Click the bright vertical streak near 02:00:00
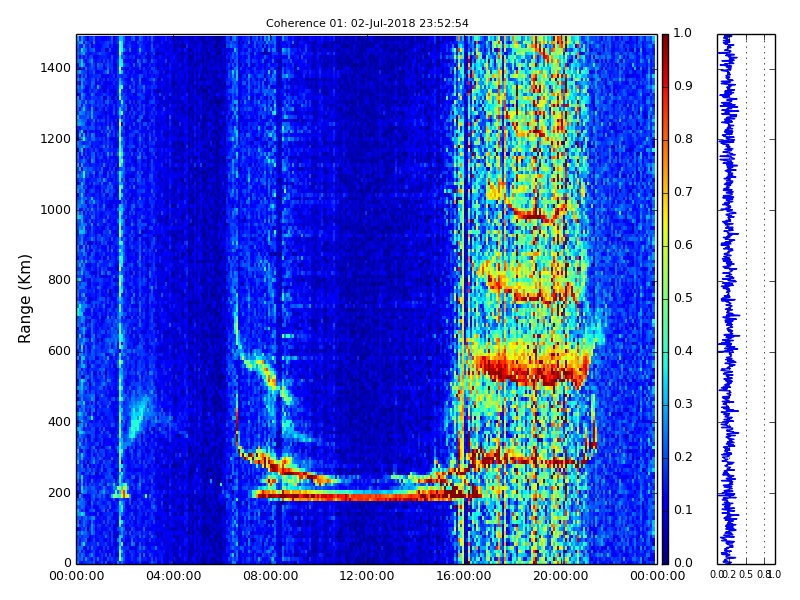 point(120,299)
